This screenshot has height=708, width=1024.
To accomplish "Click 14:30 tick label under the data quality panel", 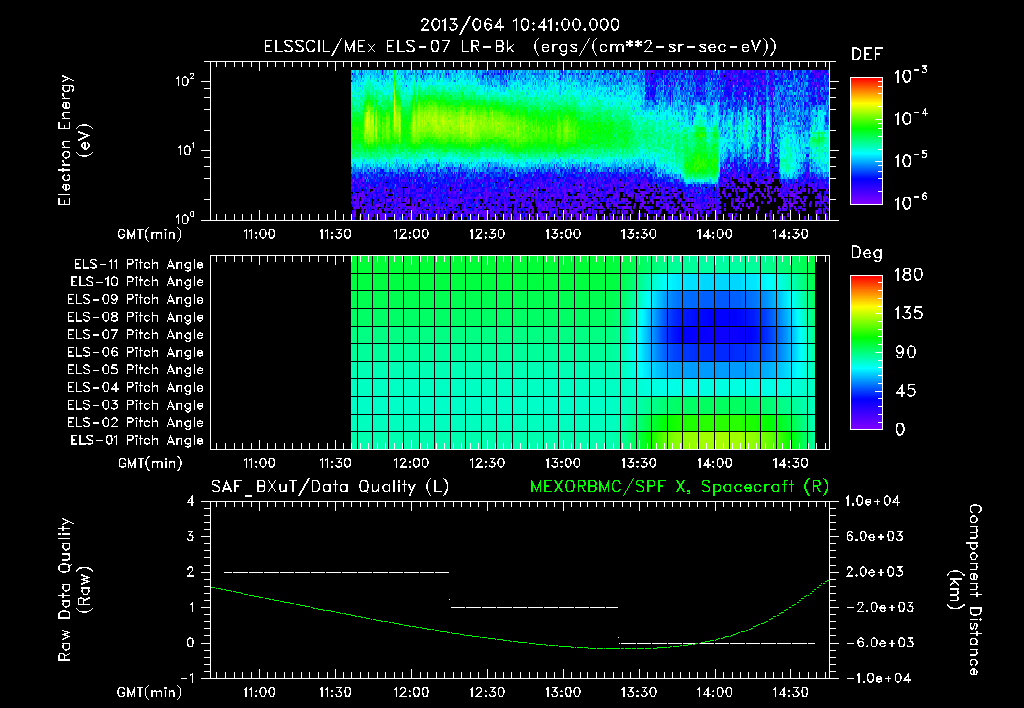I will coord(790,692).
